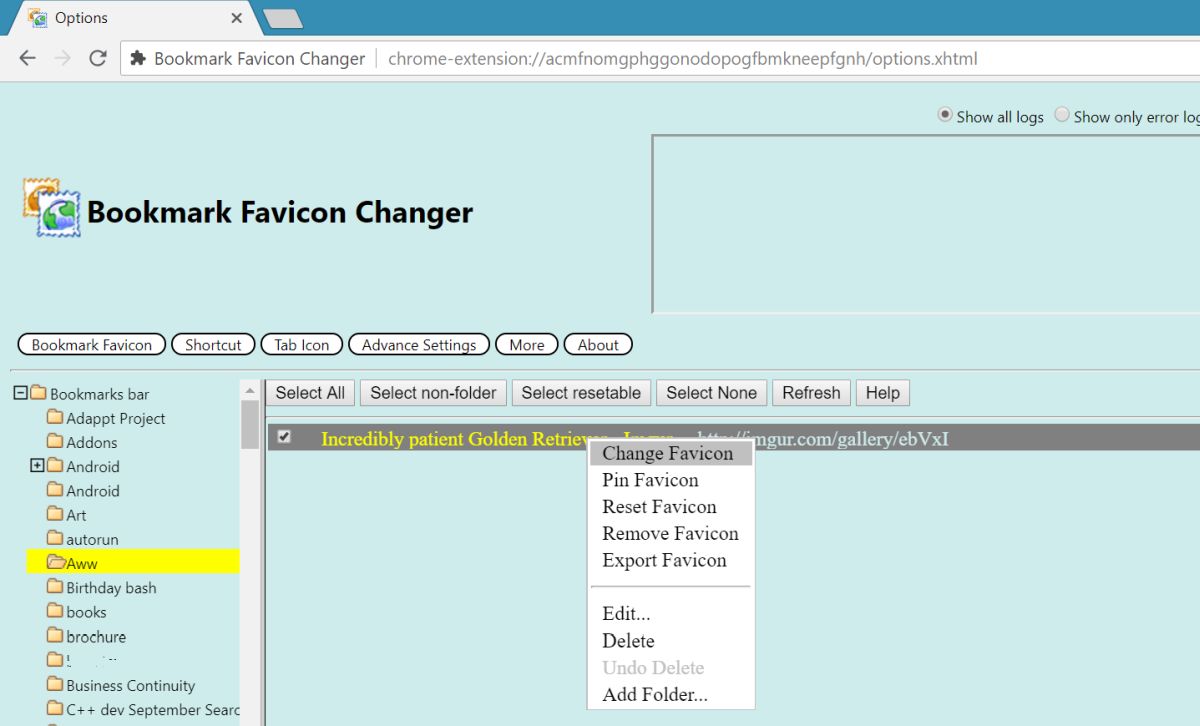Open the More tab
Screen dimensions: 1200x726
pyautogui.click(x=527, y=345)
